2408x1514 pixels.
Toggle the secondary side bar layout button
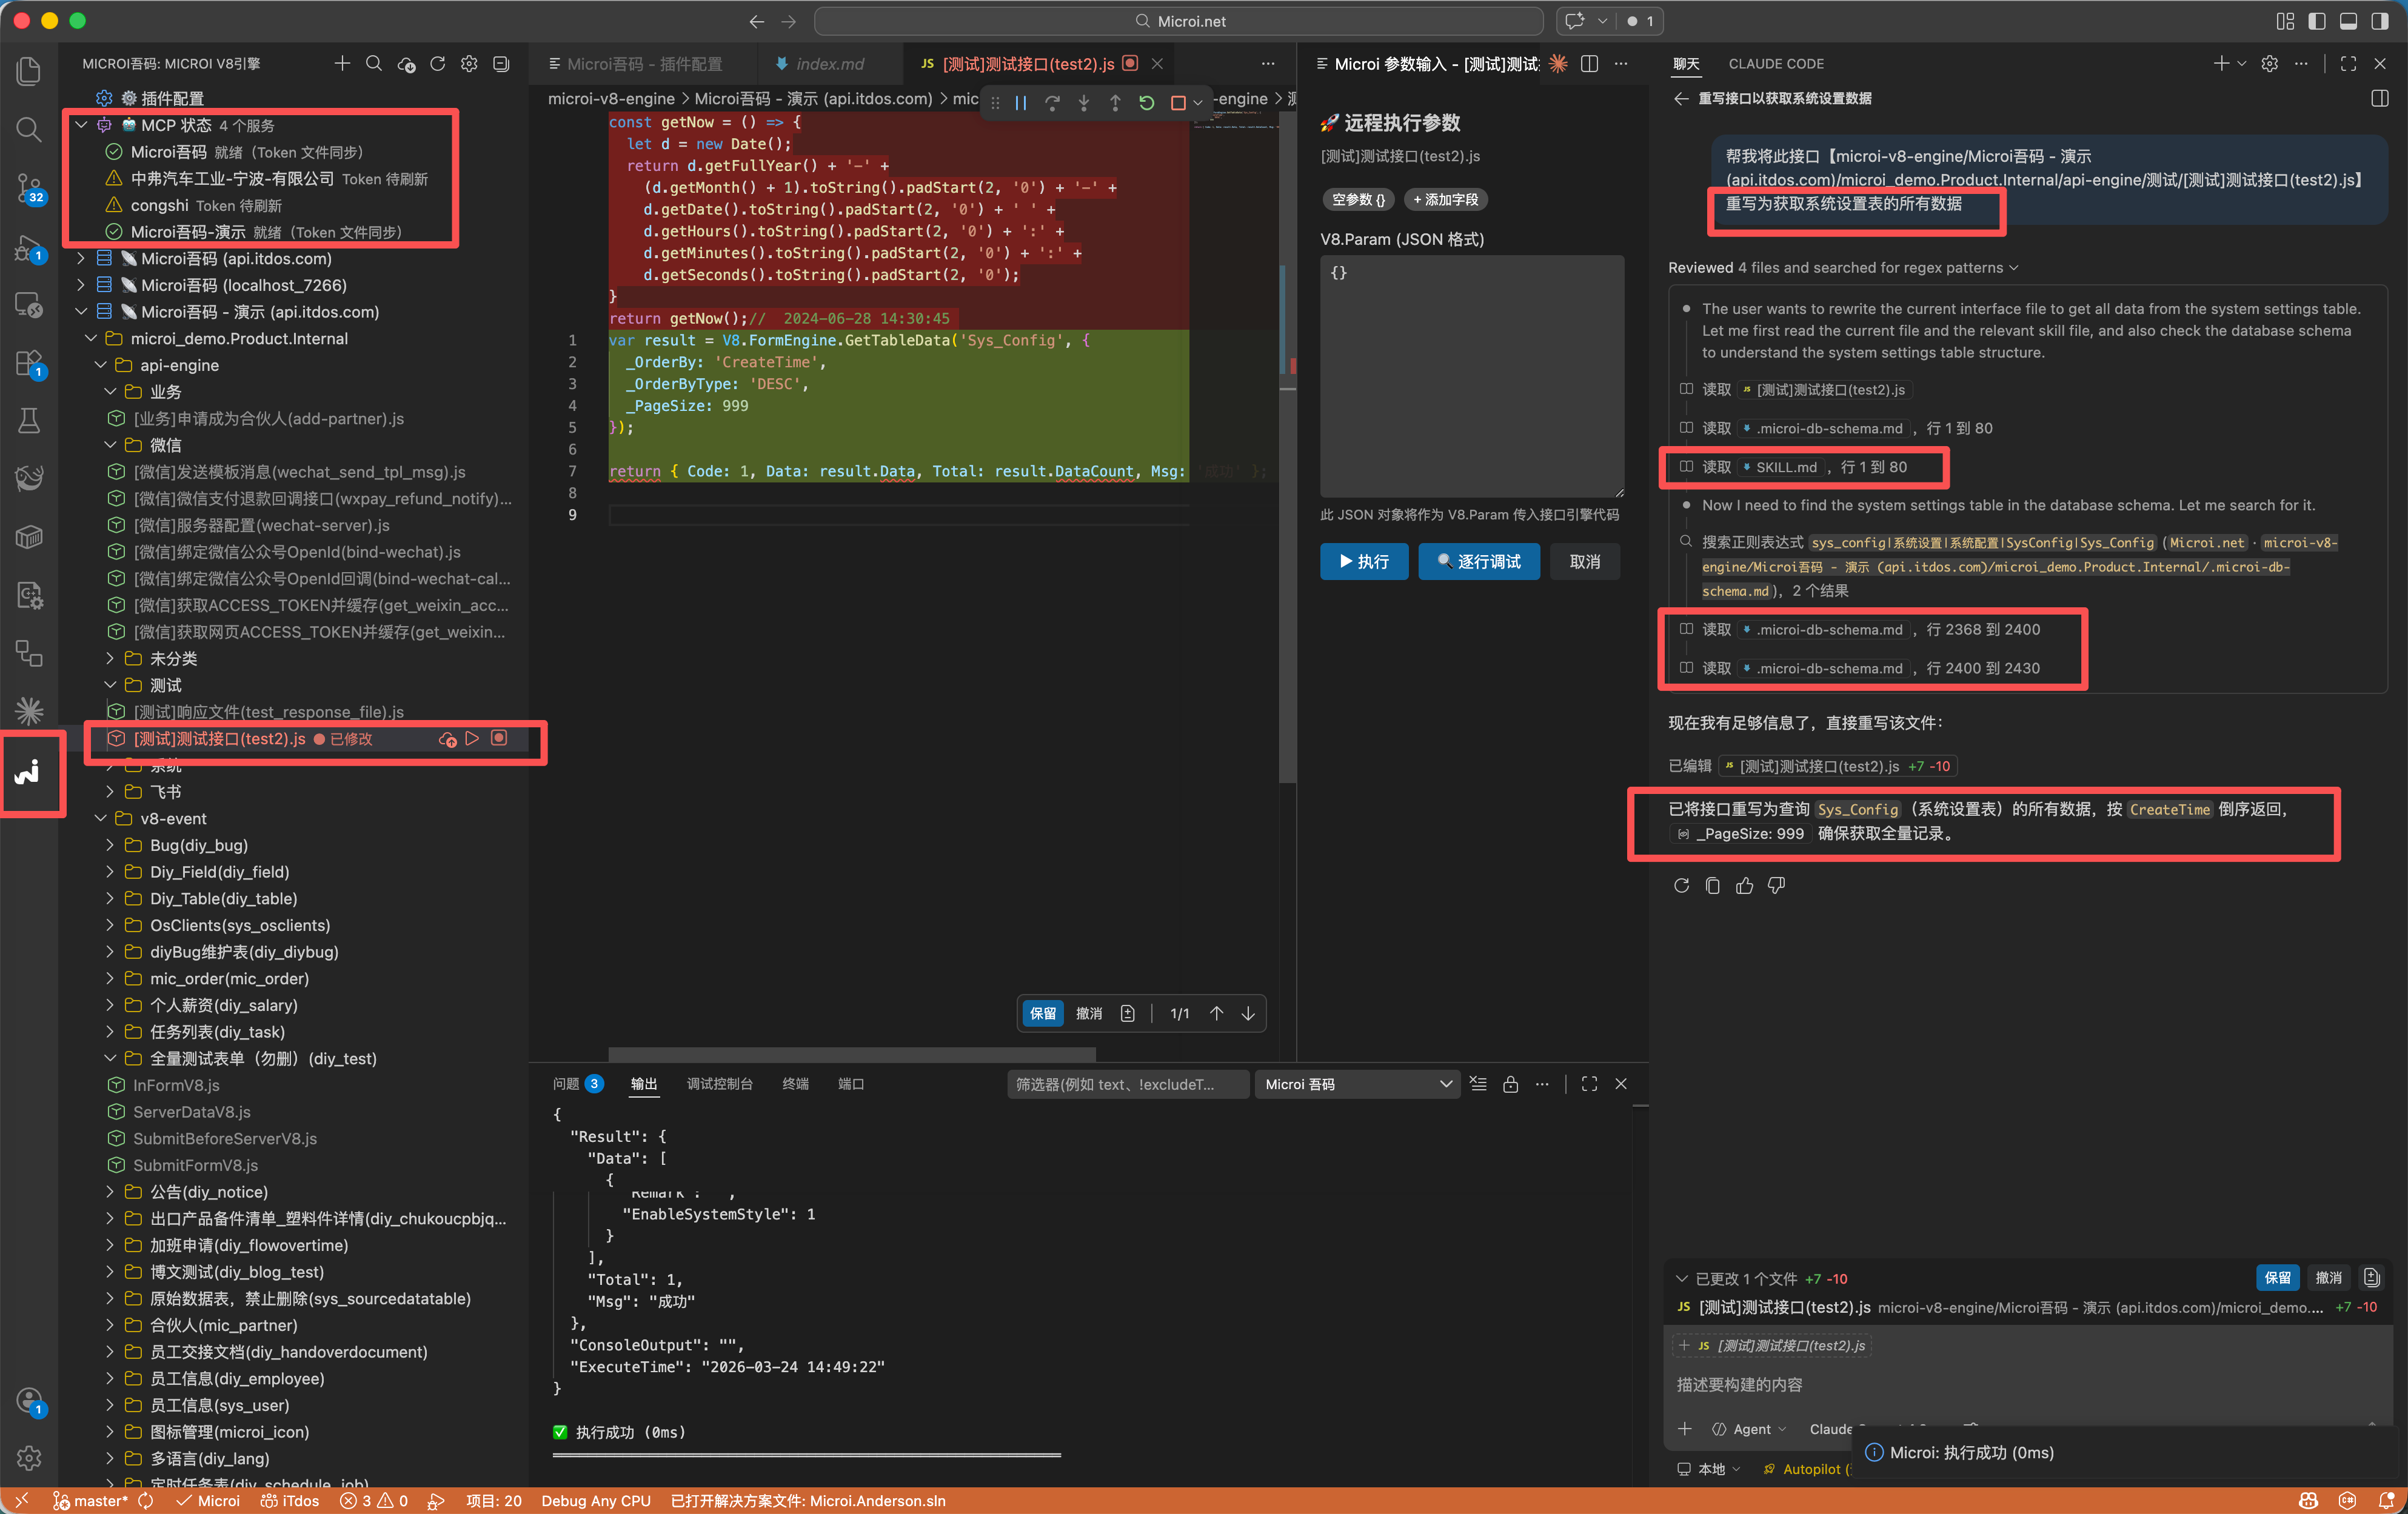(2380, 21)
